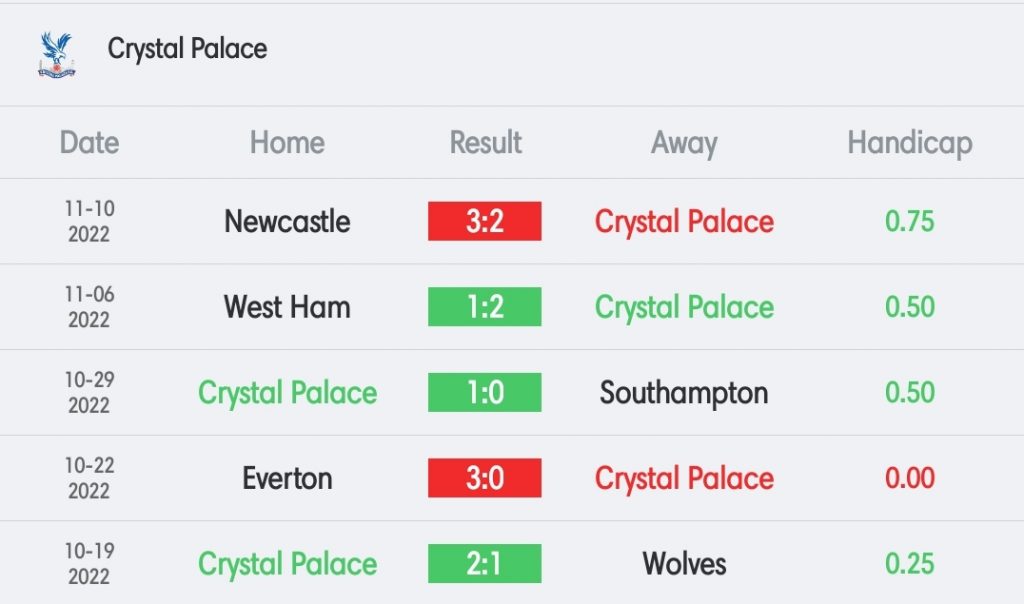Select the Home column header
This screenshot has height=604, width=1024.
(x=287, y=142)
